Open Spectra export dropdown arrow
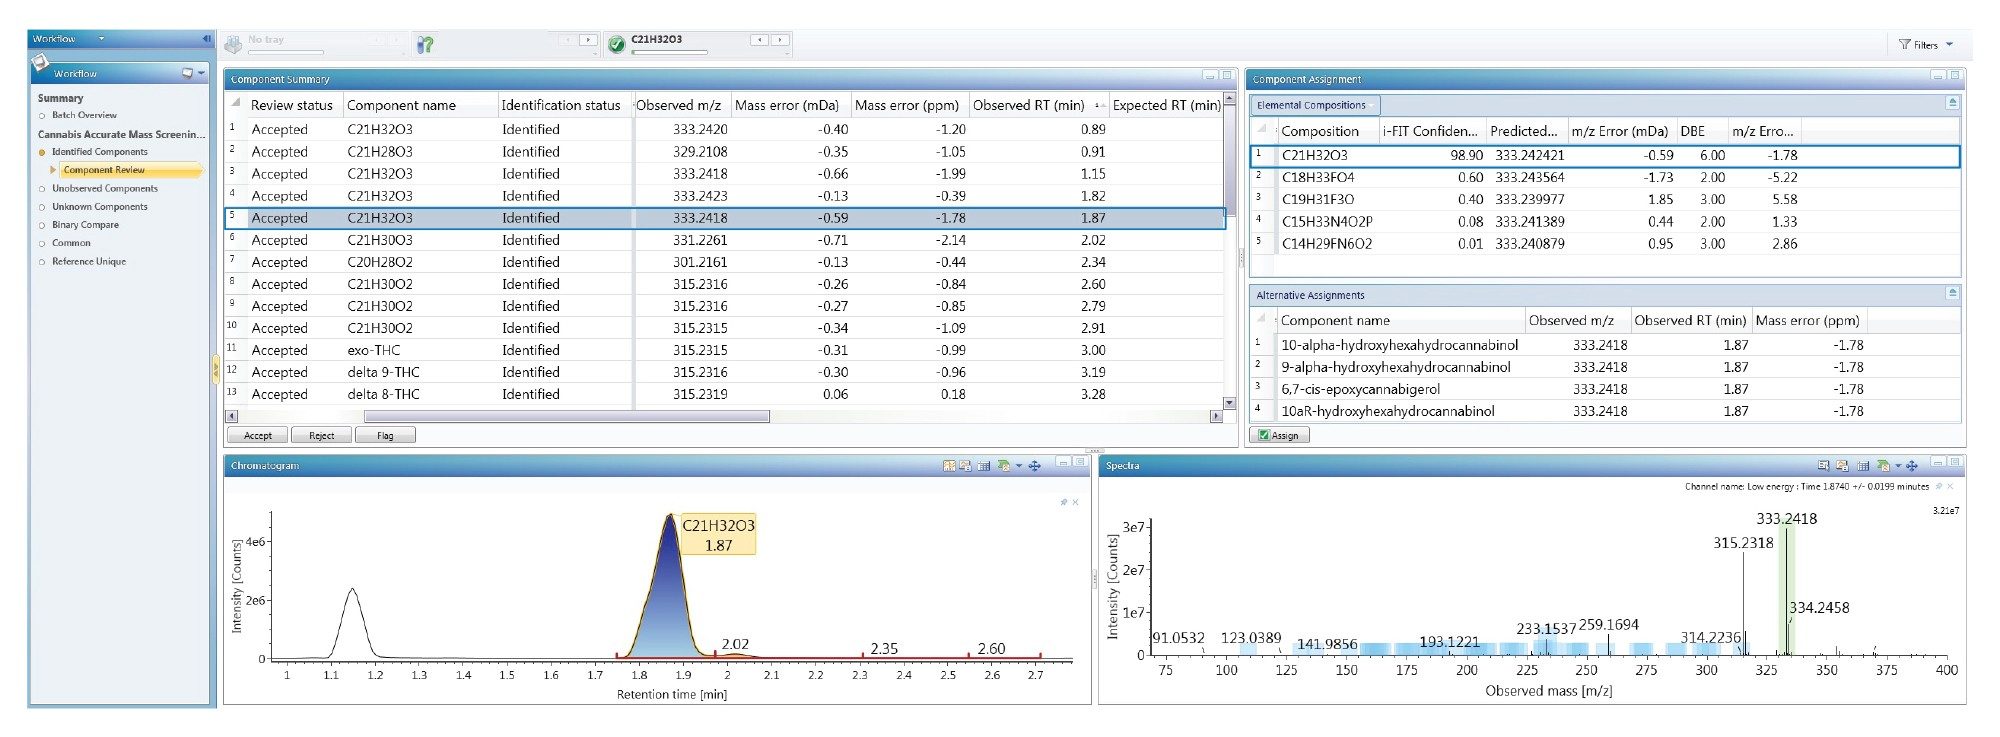The image size is (2000, 737). (1898, 466)
